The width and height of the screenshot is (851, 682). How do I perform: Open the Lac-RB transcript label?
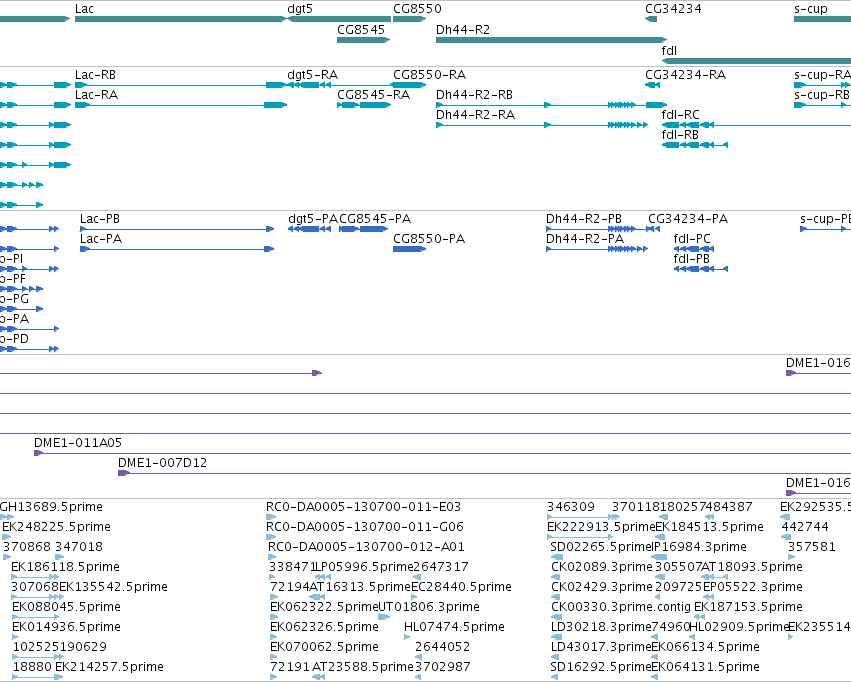click(x=96, y=75)
